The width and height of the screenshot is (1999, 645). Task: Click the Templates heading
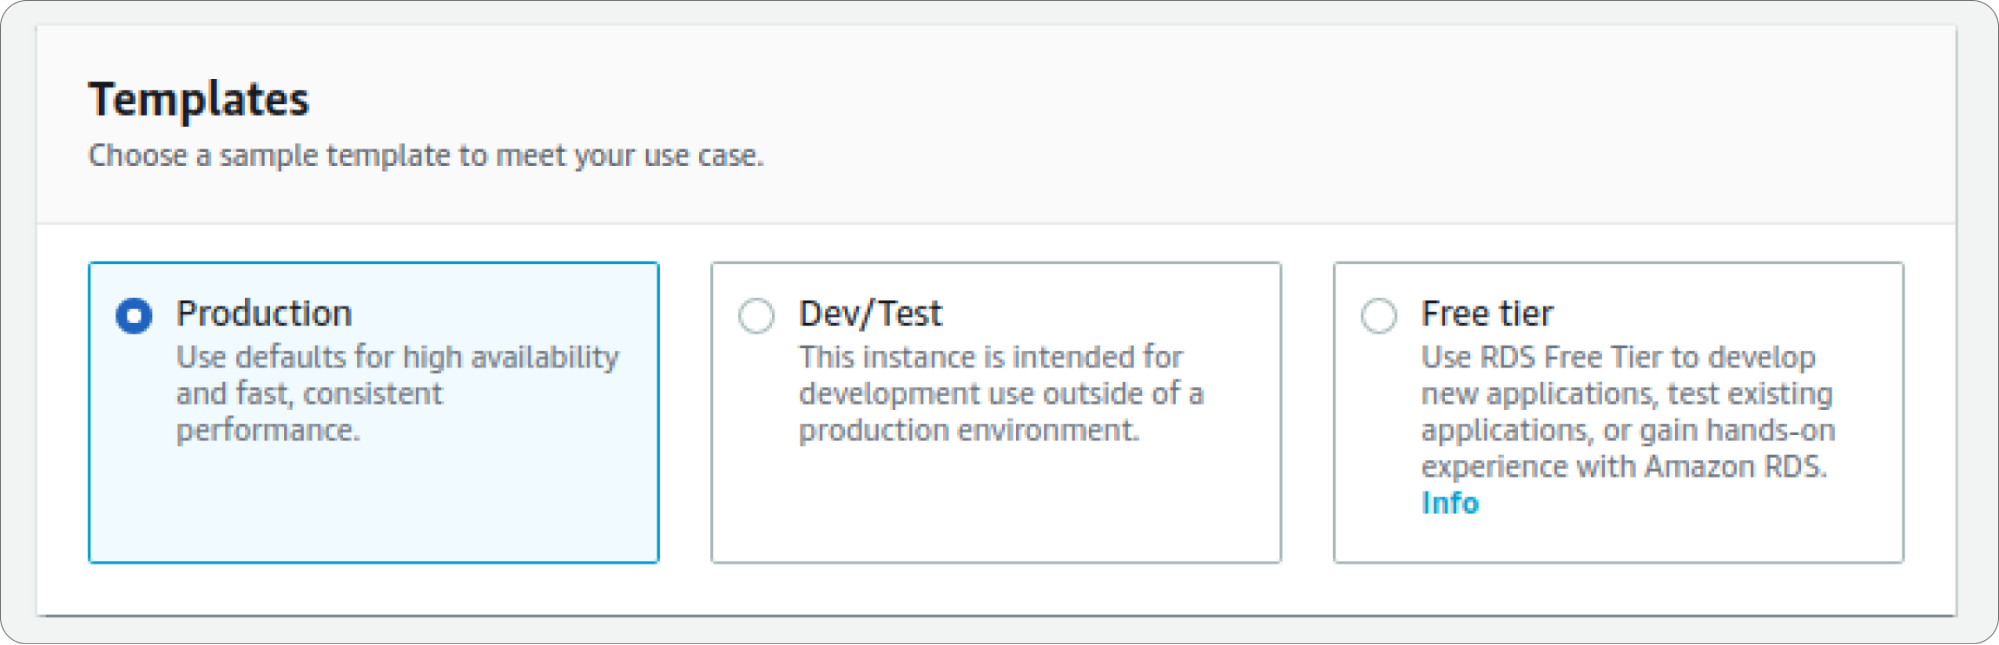[x=199, y=99]
